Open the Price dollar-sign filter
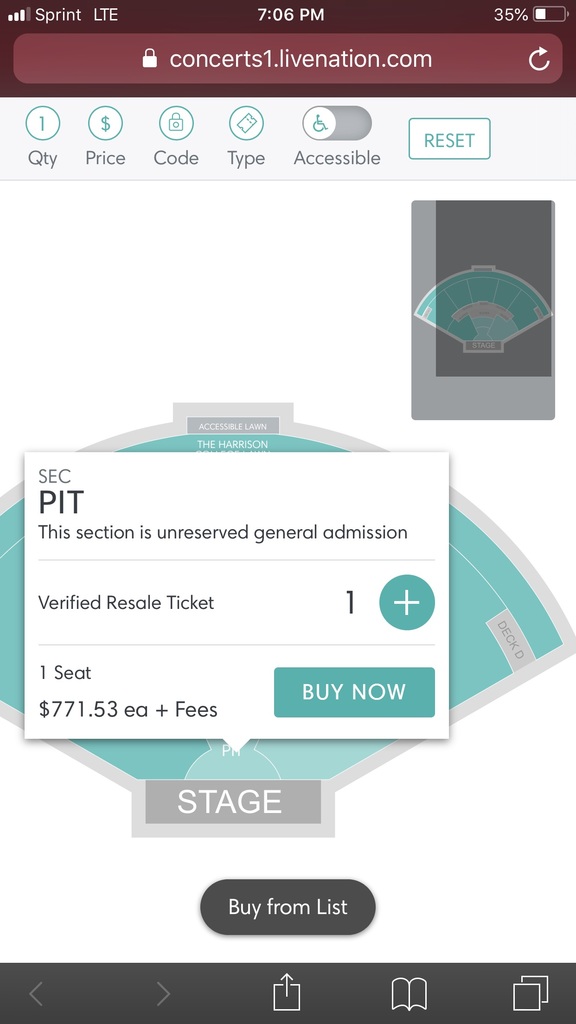This screenshot has height=1024, width=576. coord(105,123)
